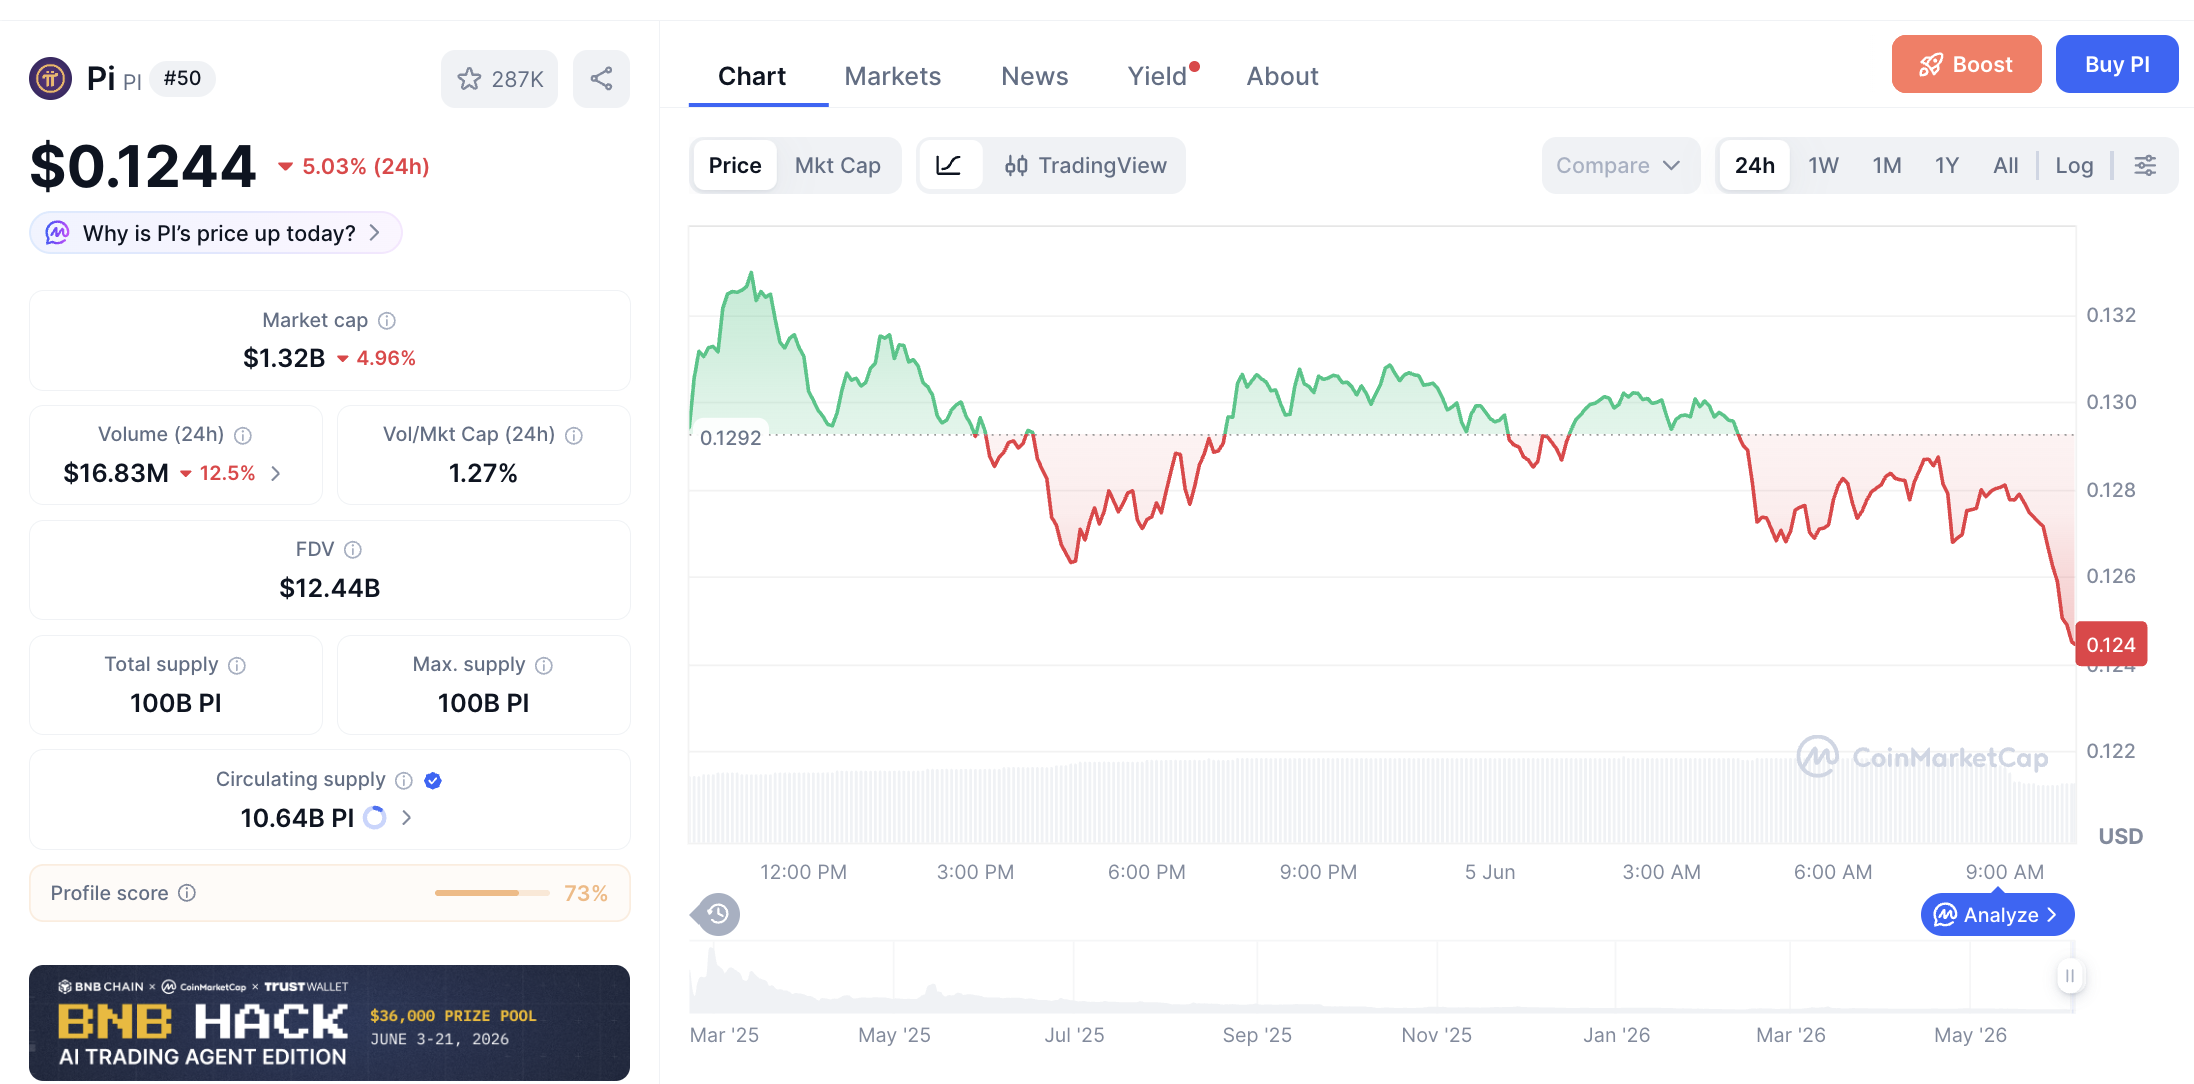Image resolution: width=2194 pixels, height=1084 pixels.
Task: Show Market cap info tooltip icon
Action: [x=387, y=320]
